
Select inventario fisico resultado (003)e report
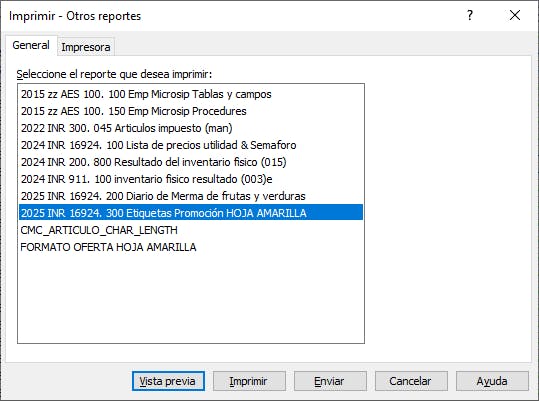191,179
